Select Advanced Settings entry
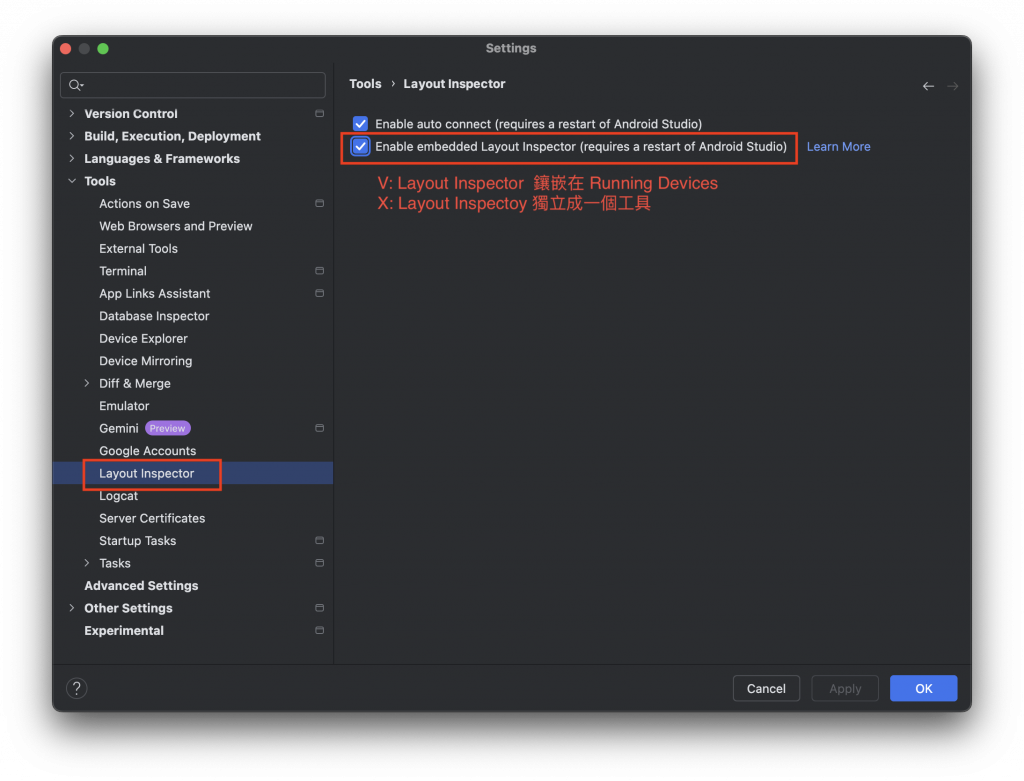 (x=141, y=586)
